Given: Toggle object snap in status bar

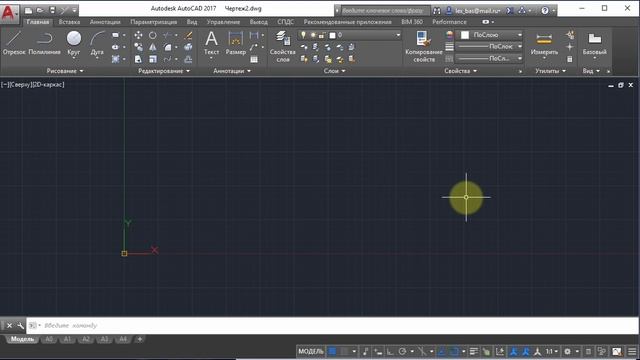Looking at the screenshot, I should point(454,351).
